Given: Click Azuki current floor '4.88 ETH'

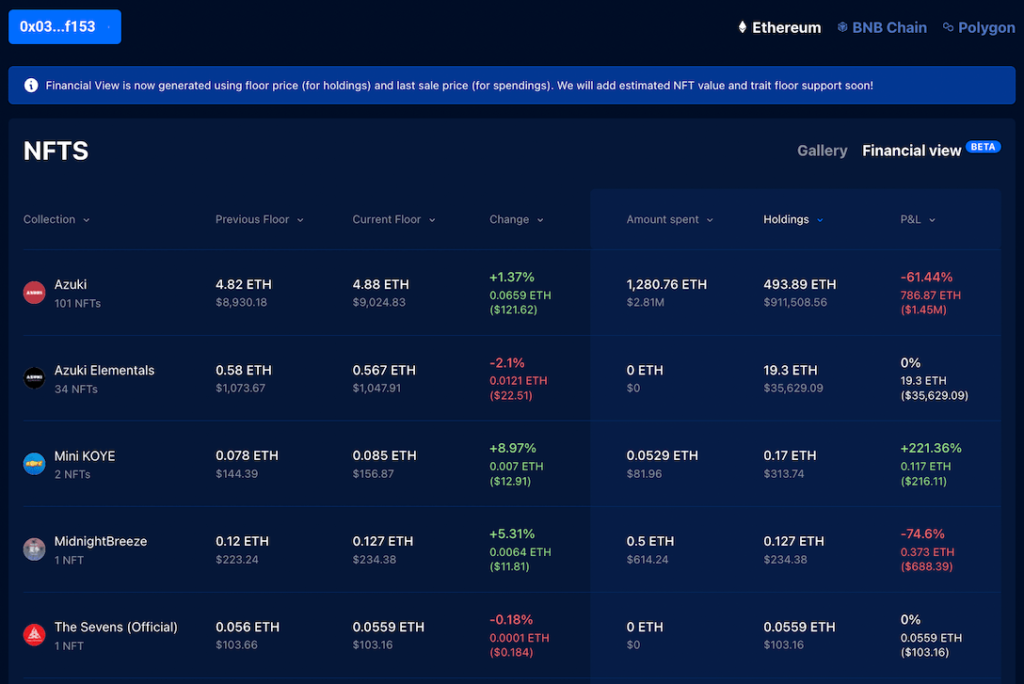Looking at the screenshot, I should (x=381, y=284).
